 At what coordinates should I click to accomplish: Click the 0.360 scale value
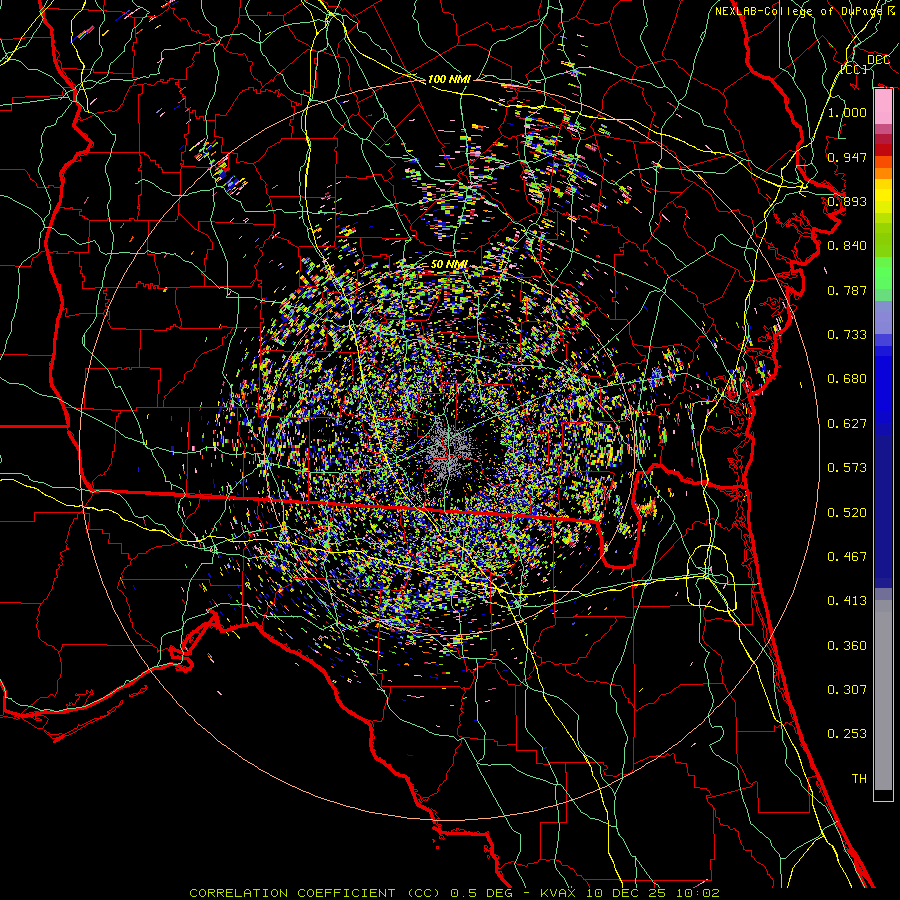point(847,646)
